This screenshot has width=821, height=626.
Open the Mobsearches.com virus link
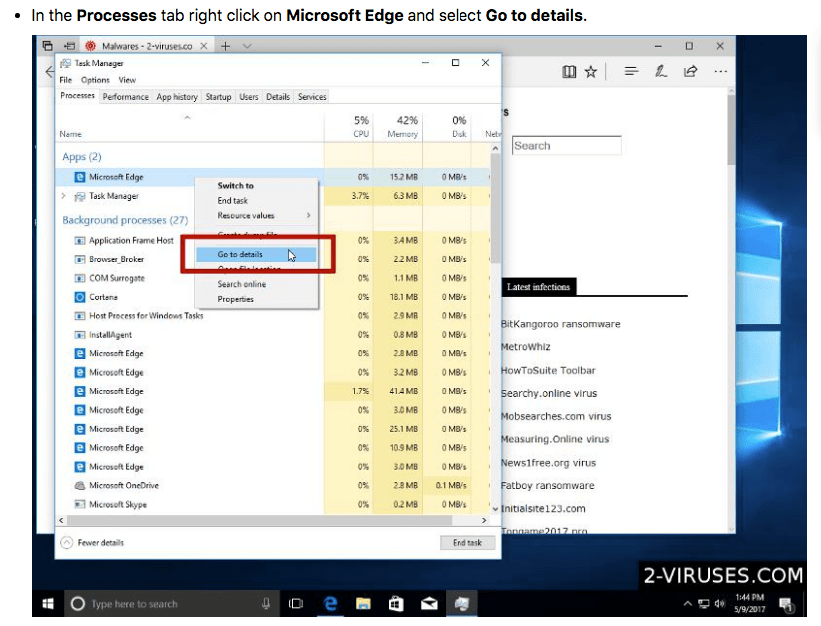[556, 416]
